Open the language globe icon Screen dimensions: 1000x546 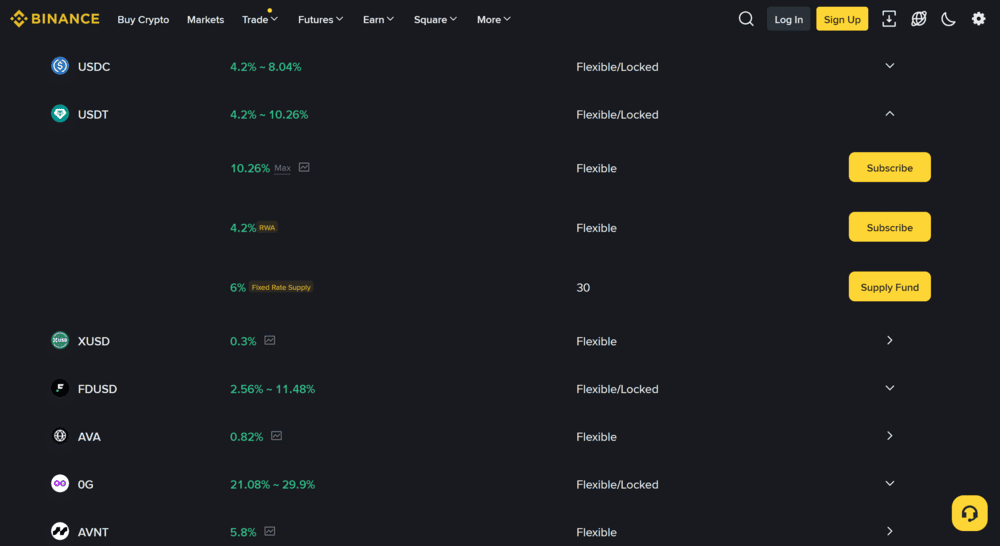[x=918, y=19]
